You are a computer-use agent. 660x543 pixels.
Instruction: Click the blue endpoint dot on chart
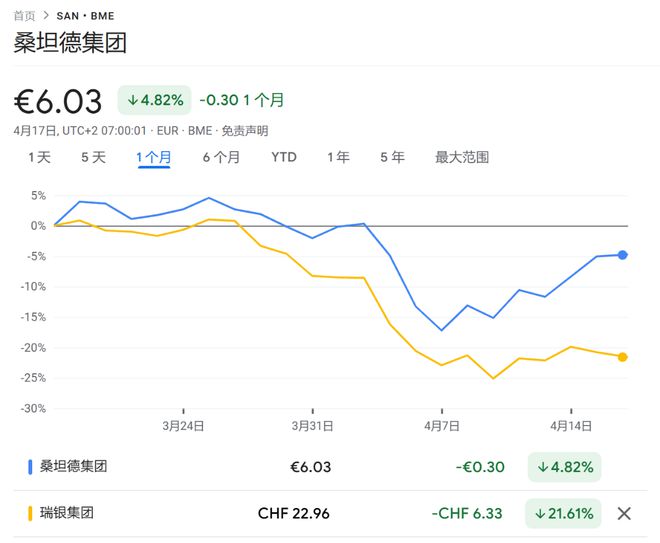pos(623,255)
